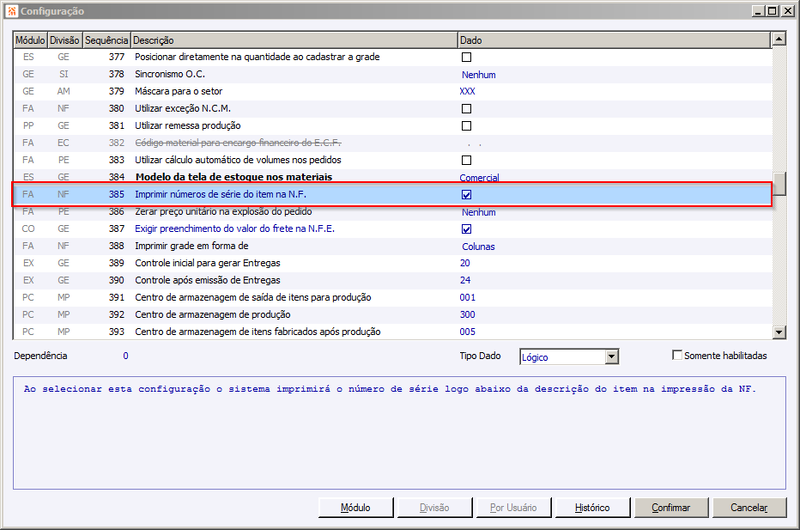Screen dimensions: 800x530
Task: Click the Dado column header
Action: click(x=614, y=40)
